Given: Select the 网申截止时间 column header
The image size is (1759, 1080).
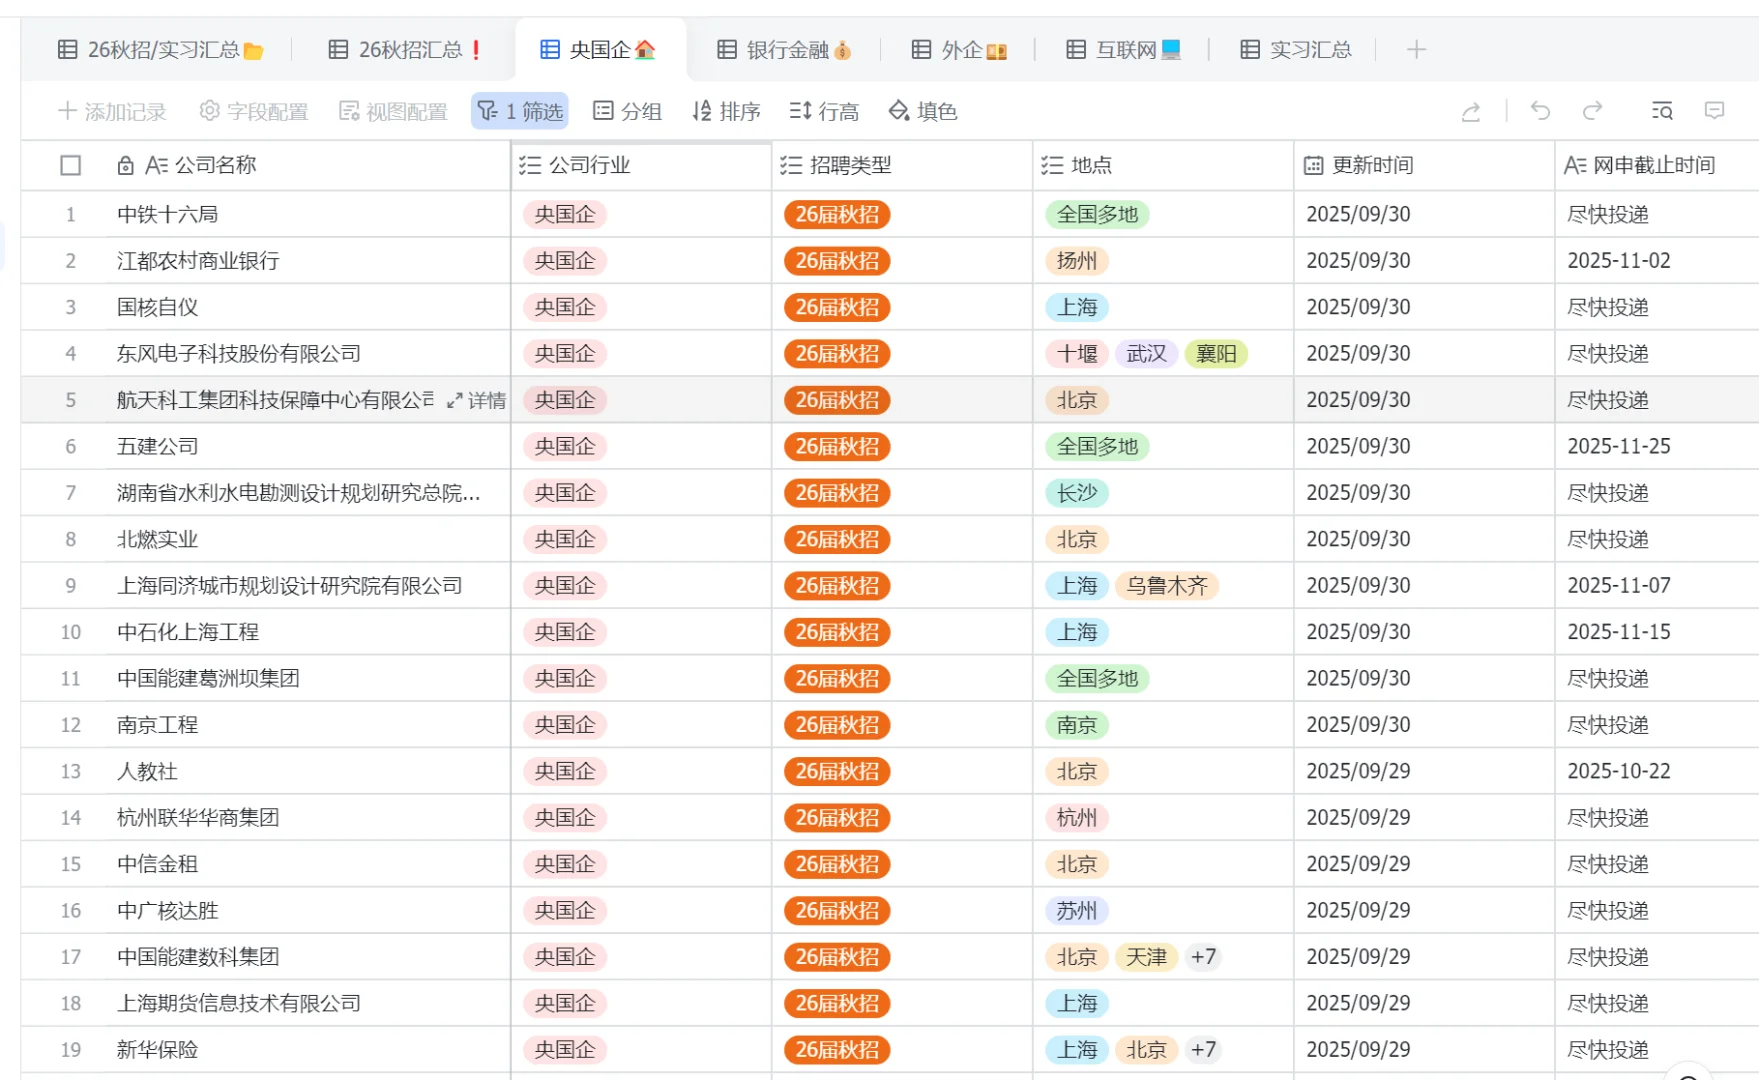Looking at the screenshot, I should 1657,165.
